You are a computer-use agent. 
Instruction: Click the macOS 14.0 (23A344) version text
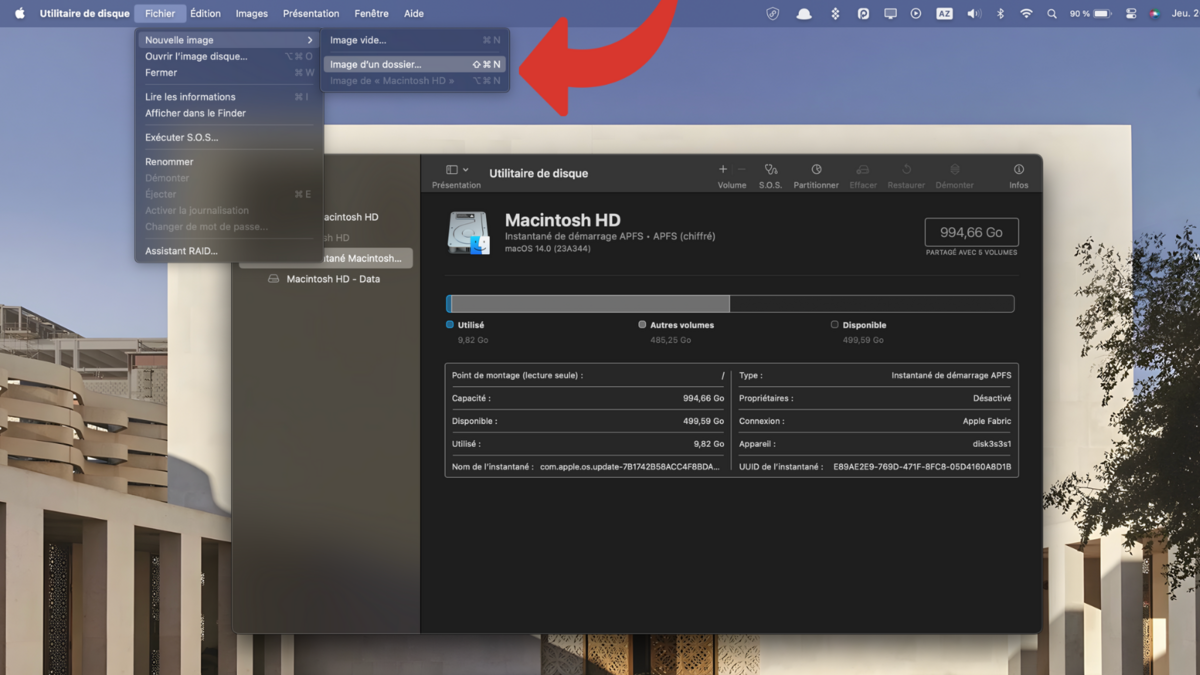tap(548, 249)
